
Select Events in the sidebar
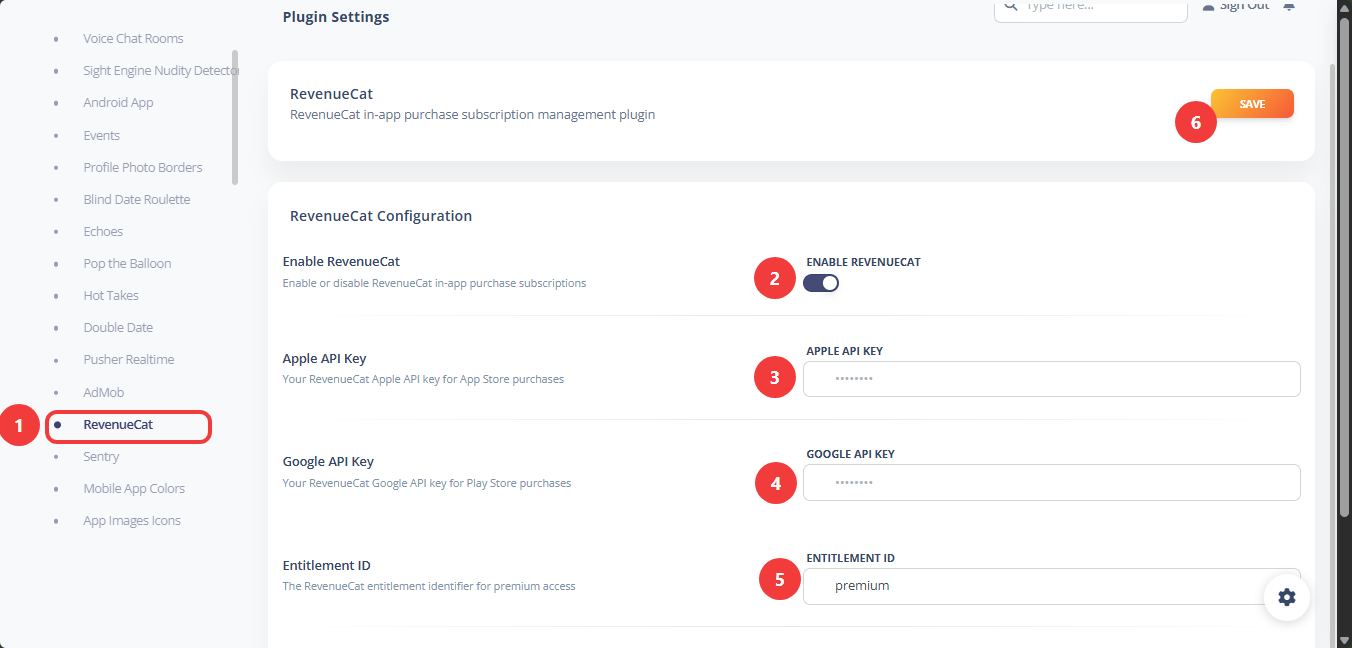(101, 135)
